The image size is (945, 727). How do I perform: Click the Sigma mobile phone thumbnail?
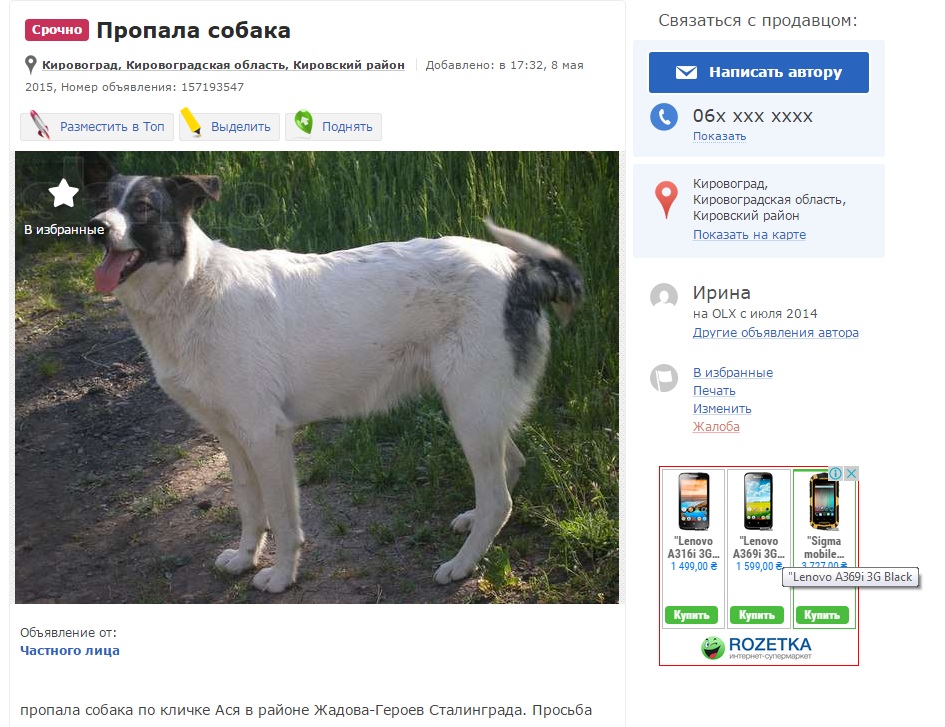coord(823,502)
